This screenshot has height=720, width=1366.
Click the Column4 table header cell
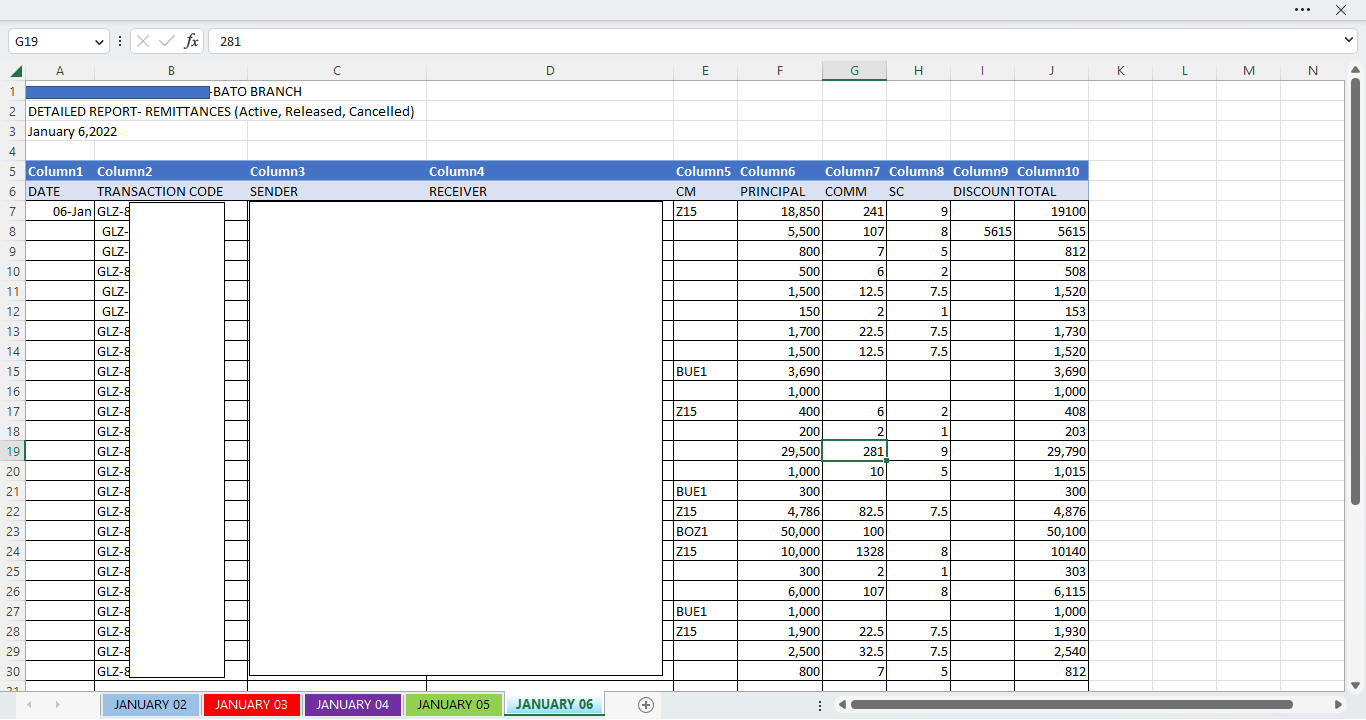[550, 171]
